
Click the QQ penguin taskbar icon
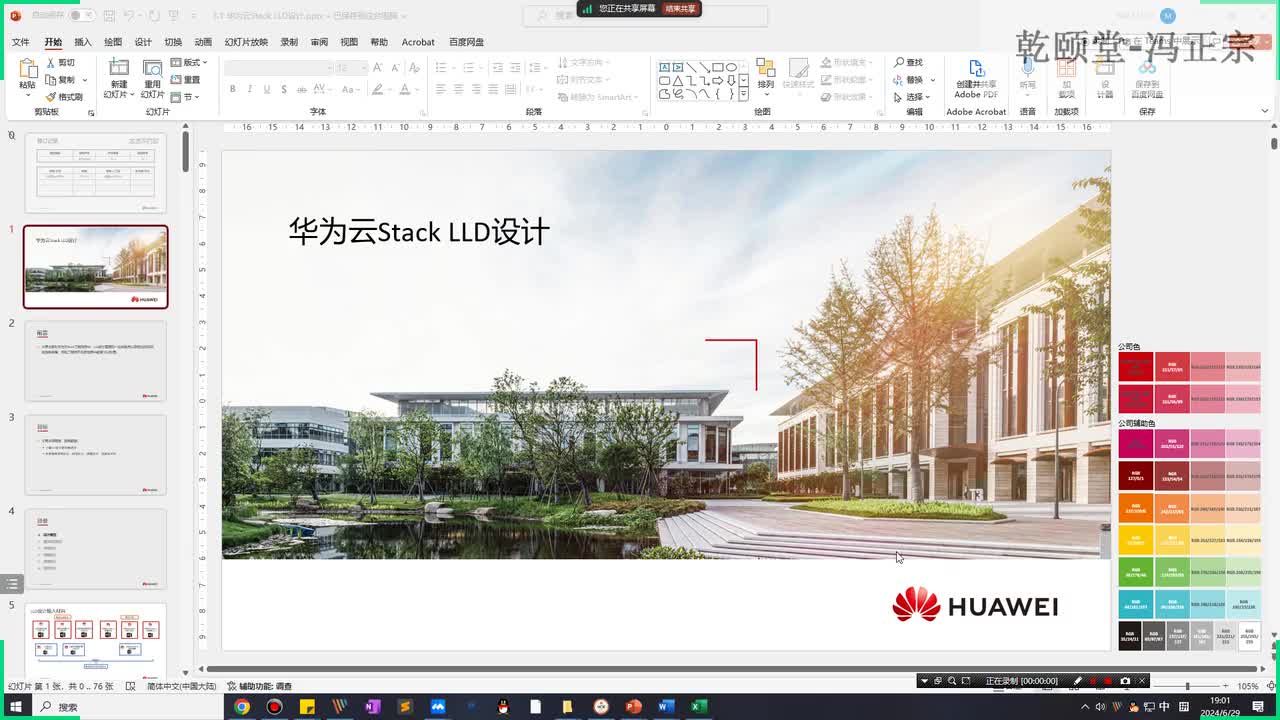point(503,707)
